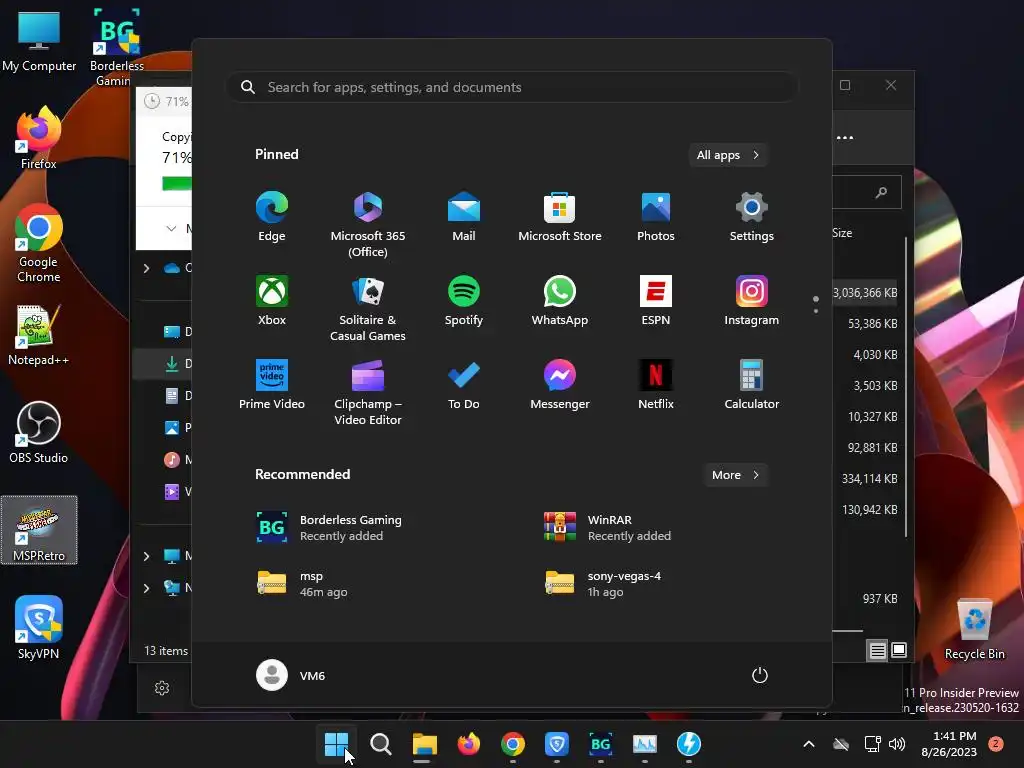Select Downloads folder in Explorer sidebar
Viewport: 1024px width, 768px height.
163,364
